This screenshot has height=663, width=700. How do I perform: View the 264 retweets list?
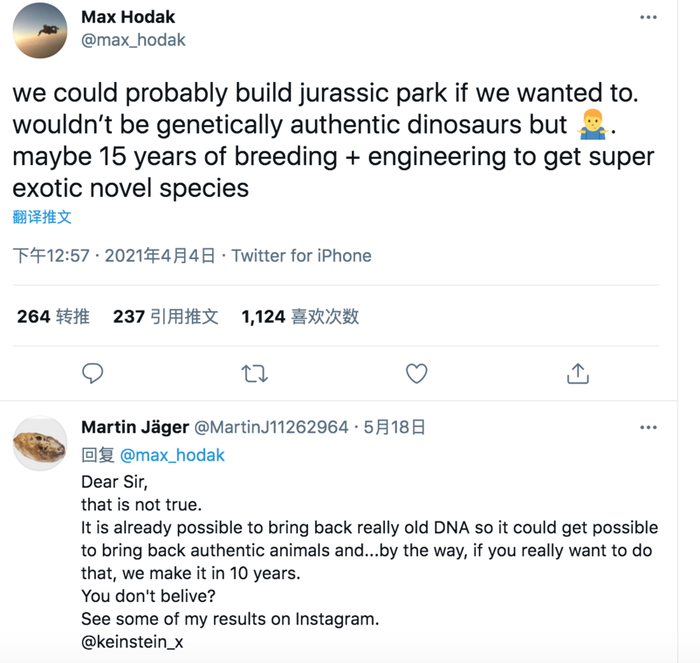click(x=53, y=317)
